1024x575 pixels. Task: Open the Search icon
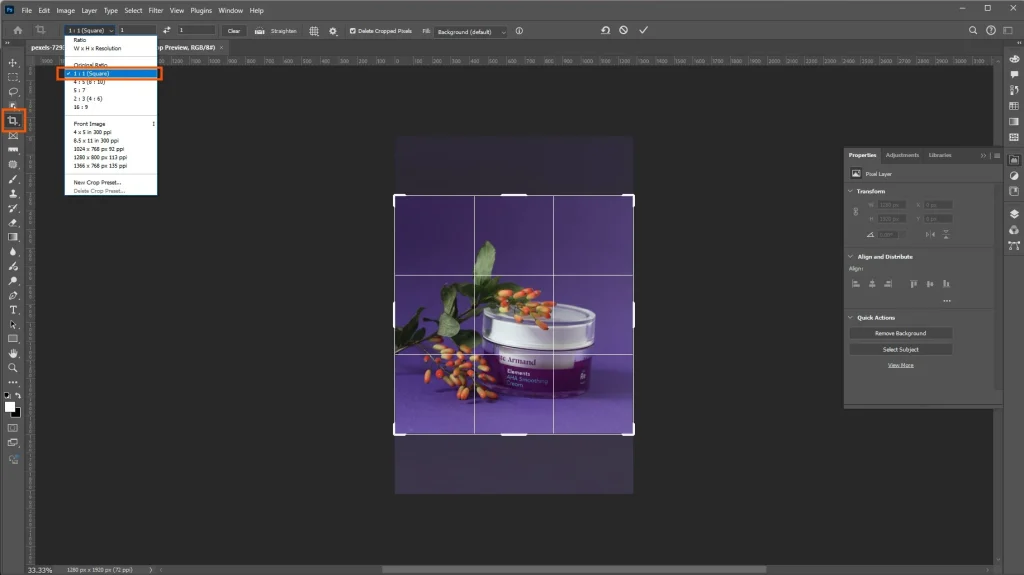click(973, 30)
